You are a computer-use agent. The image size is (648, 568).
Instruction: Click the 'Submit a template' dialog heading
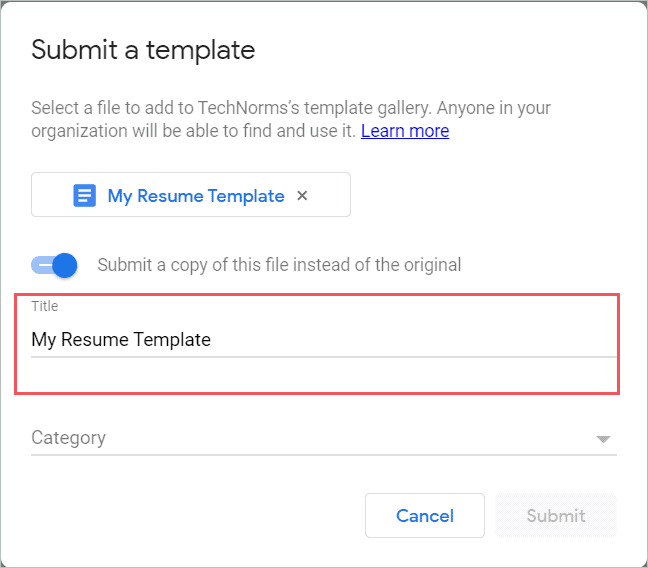(x=143, y=50)
